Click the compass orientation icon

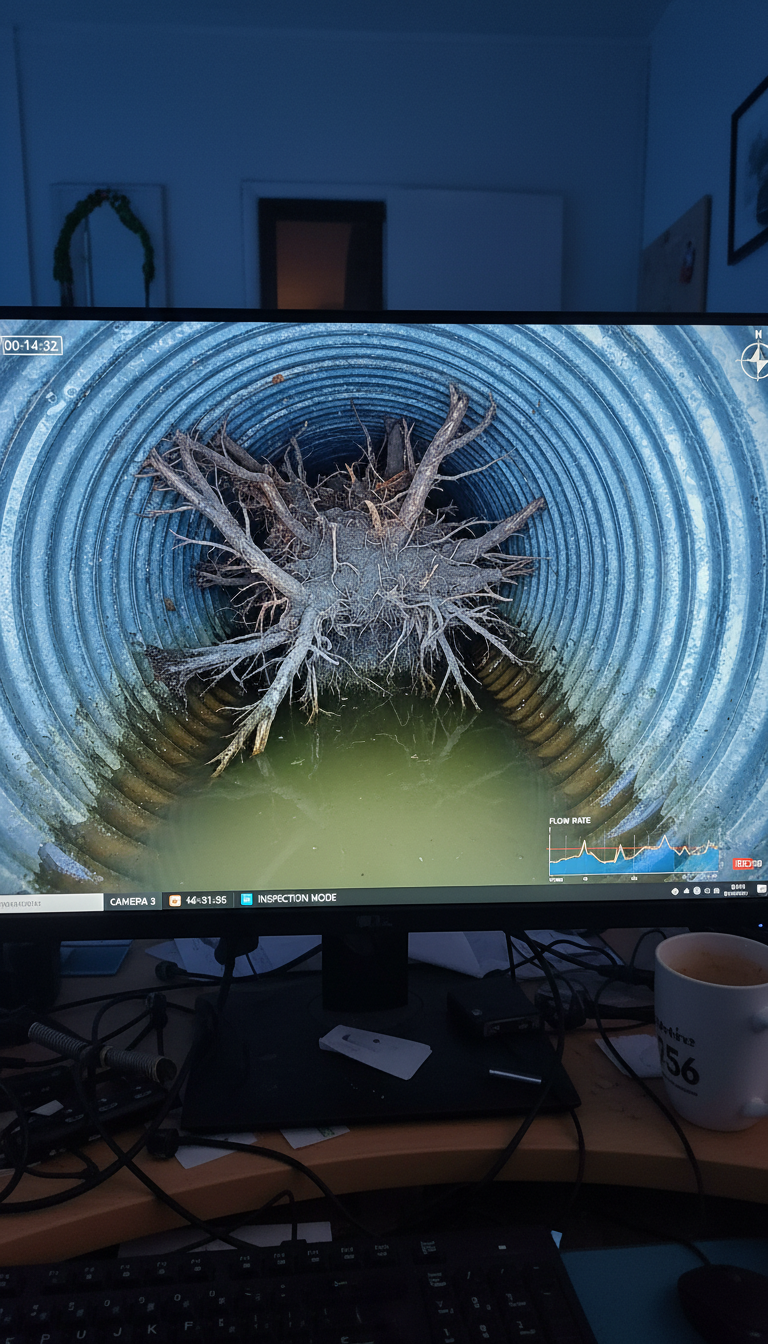(x=754, y=359)
